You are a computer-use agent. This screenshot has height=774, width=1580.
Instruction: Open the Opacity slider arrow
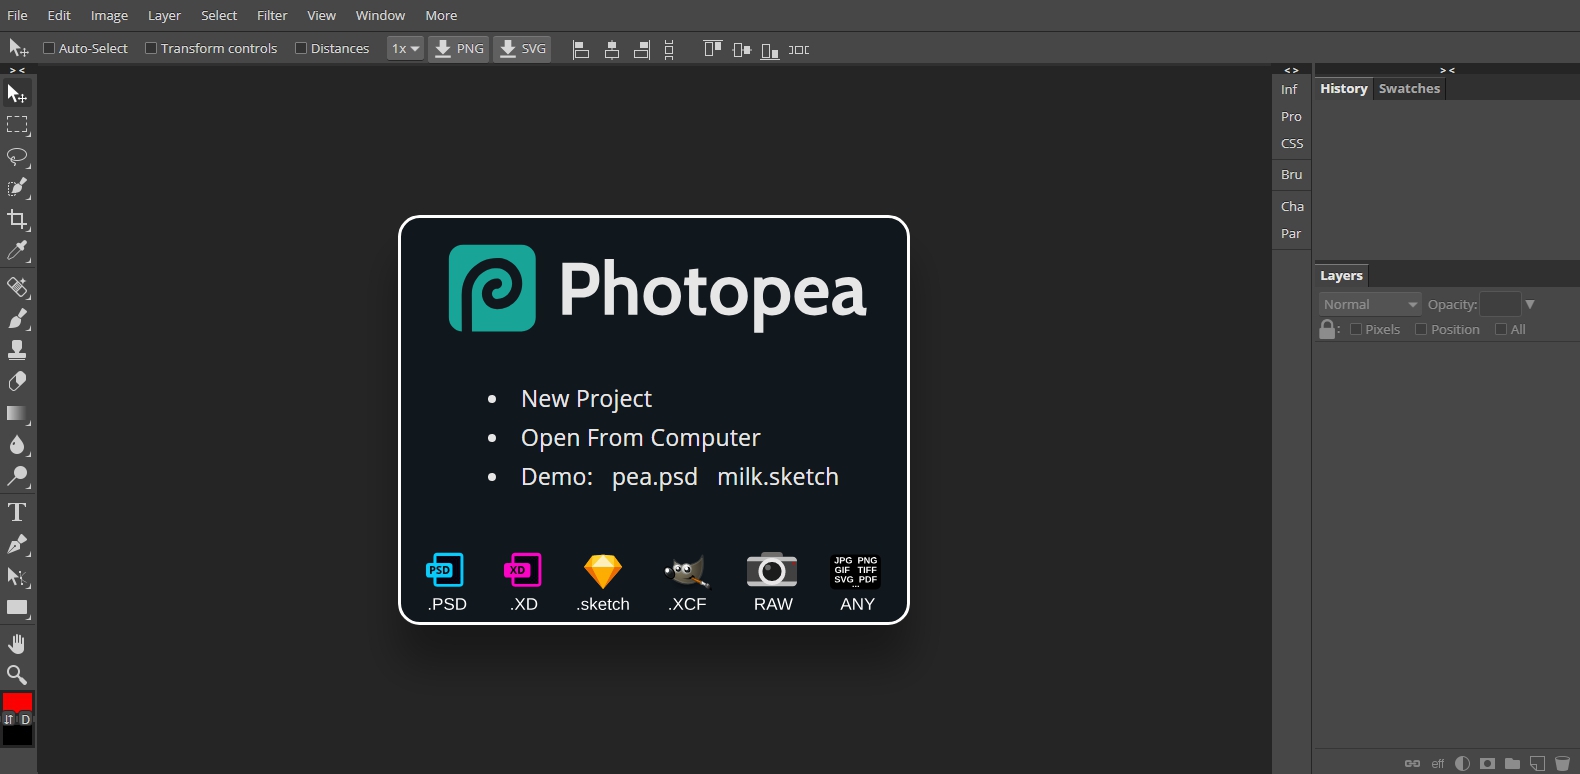(x=1530, y=304)
